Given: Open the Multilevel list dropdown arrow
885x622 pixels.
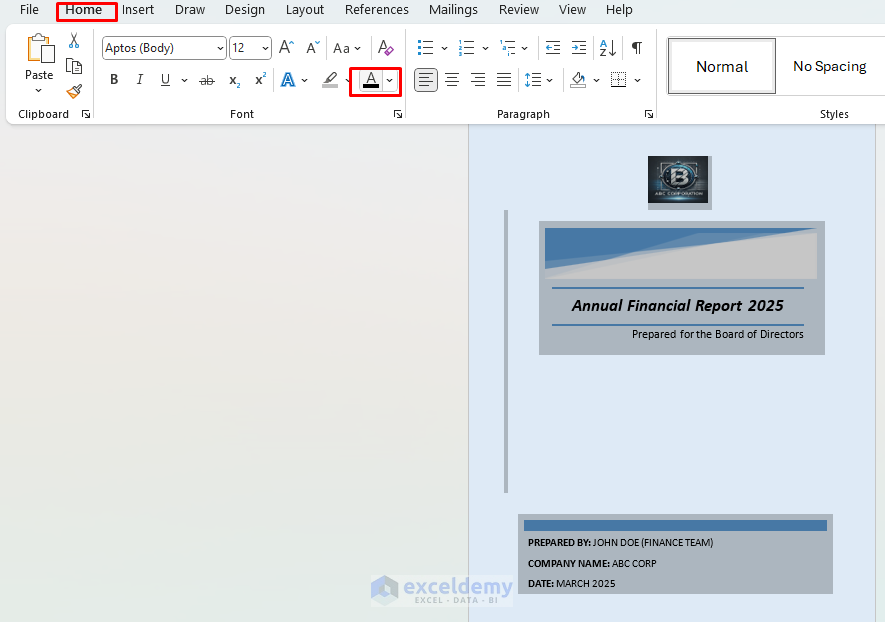Looking at the screenshot, I should (524, 49).
